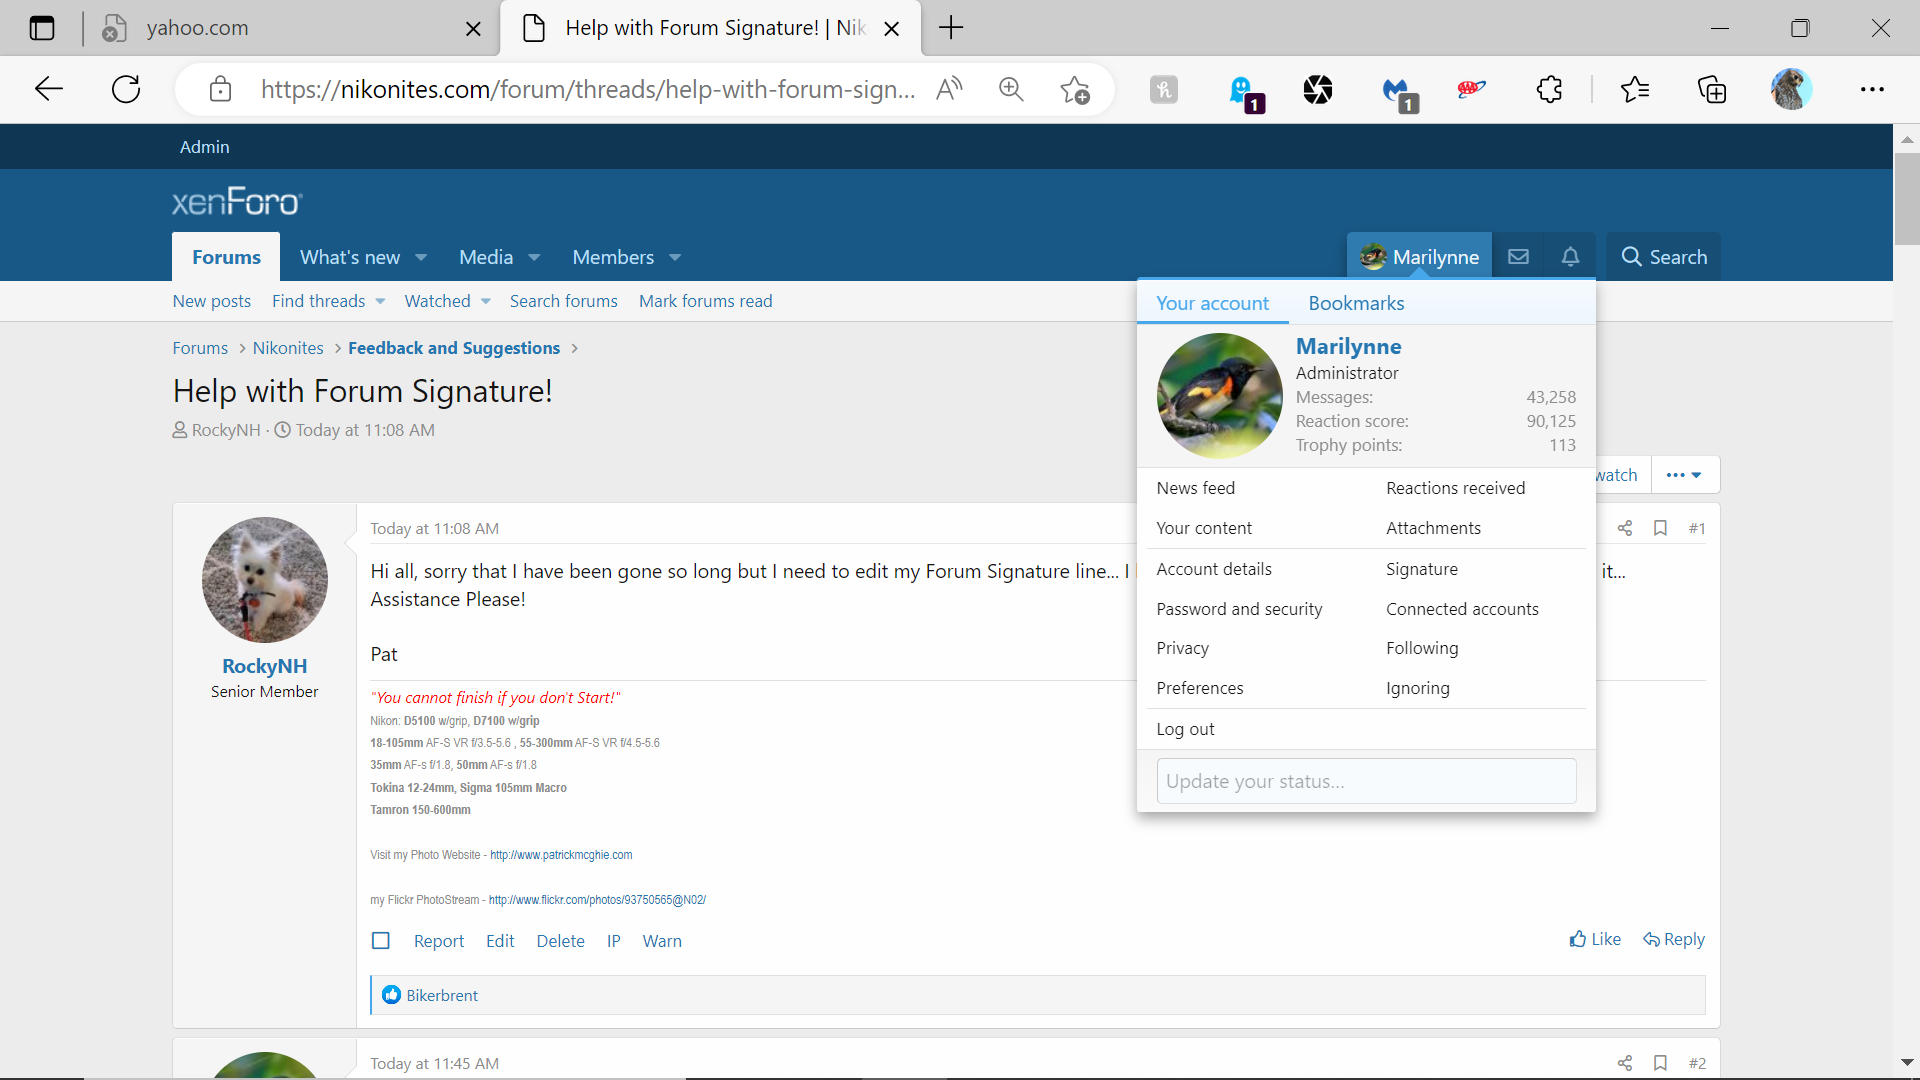Select Signature in the account menu
The image size is (1920, 1080).
(1421, 569)
